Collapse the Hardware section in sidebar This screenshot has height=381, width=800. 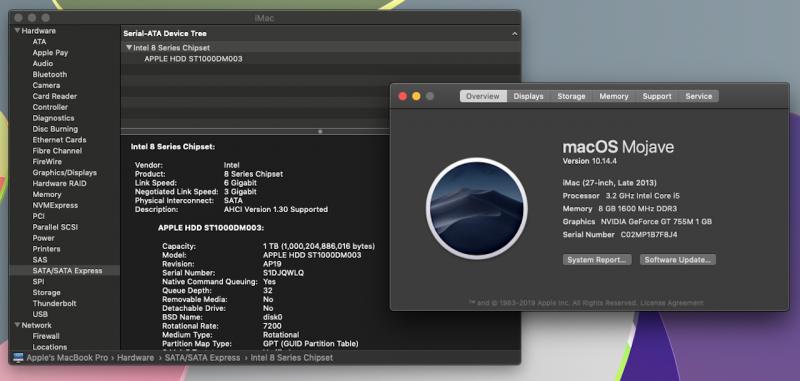click(17, 31)
